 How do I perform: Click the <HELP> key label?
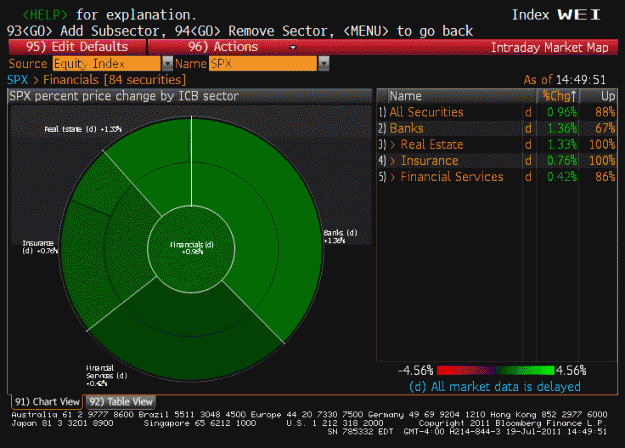[x=45, y=15]
